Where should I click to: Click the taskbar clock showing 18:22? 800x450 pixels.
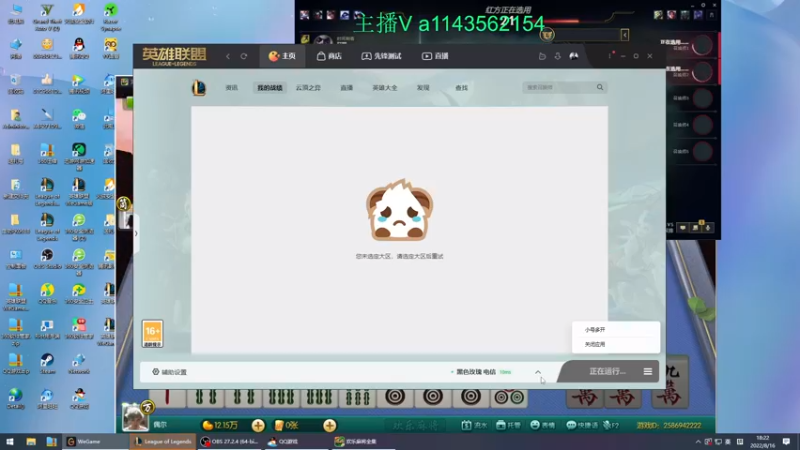(763, 442)
